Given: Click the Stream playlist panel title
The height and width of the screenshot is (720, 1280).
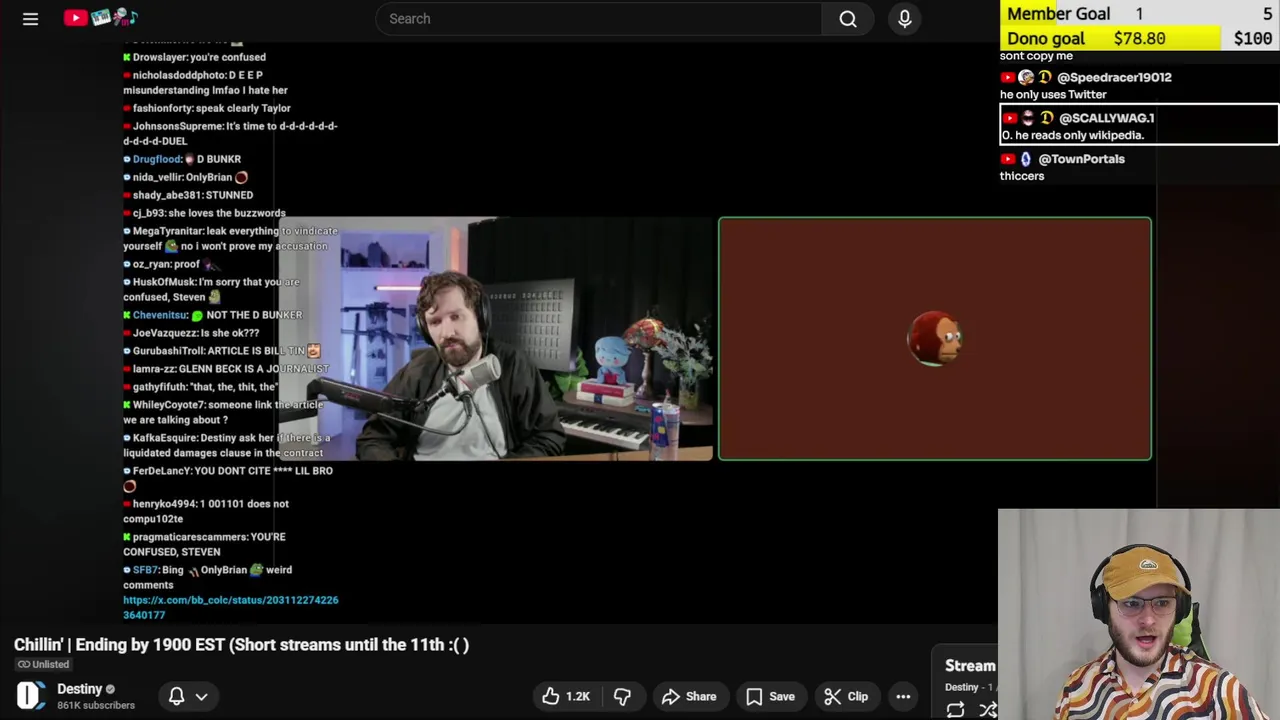Looking at the screenshot, I should (x=970, y=666).
